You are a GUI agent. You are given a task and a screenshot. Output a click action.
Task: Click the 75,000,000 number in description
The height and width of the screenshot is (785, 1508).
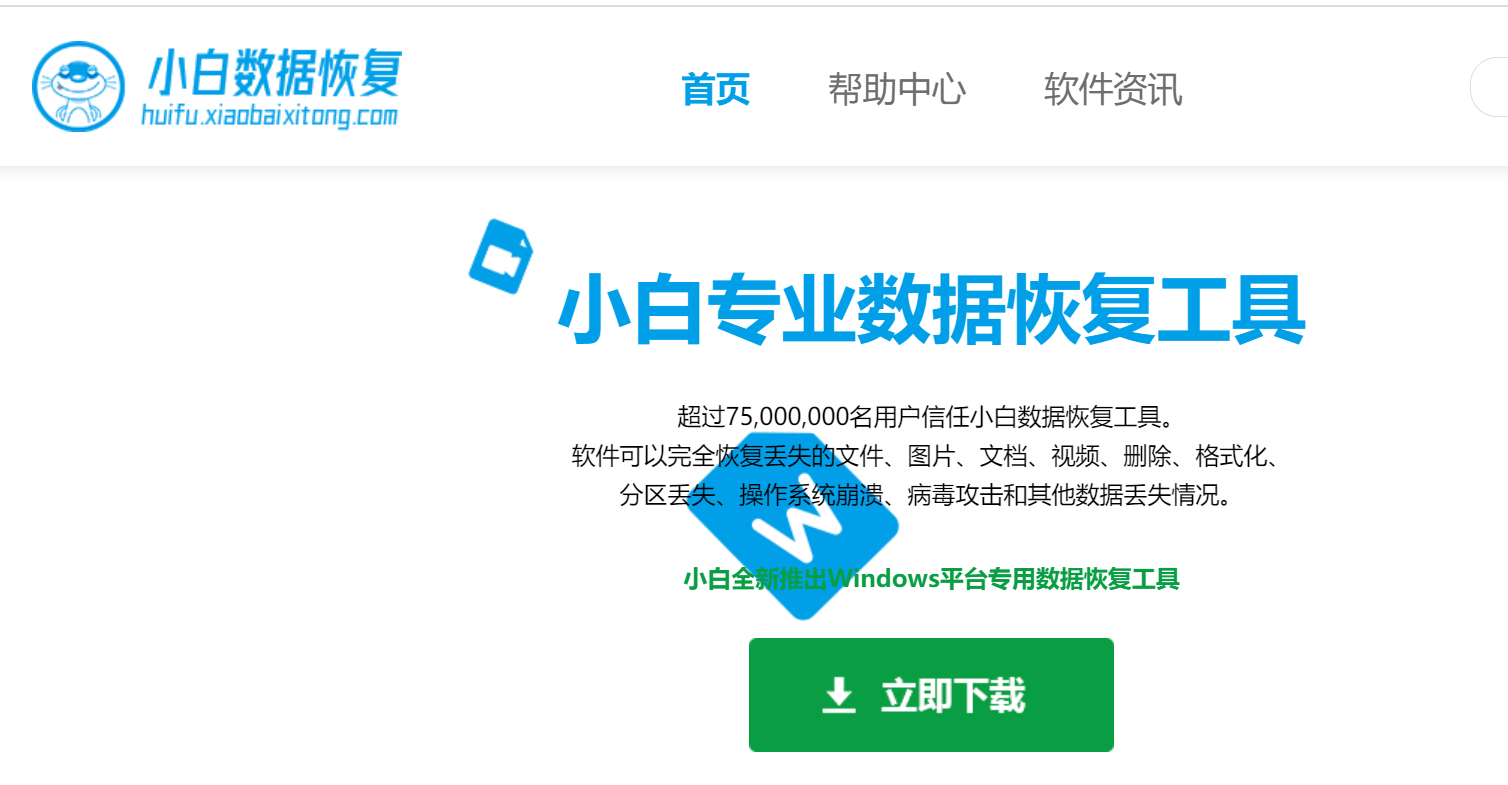click(x=788, y=416)
